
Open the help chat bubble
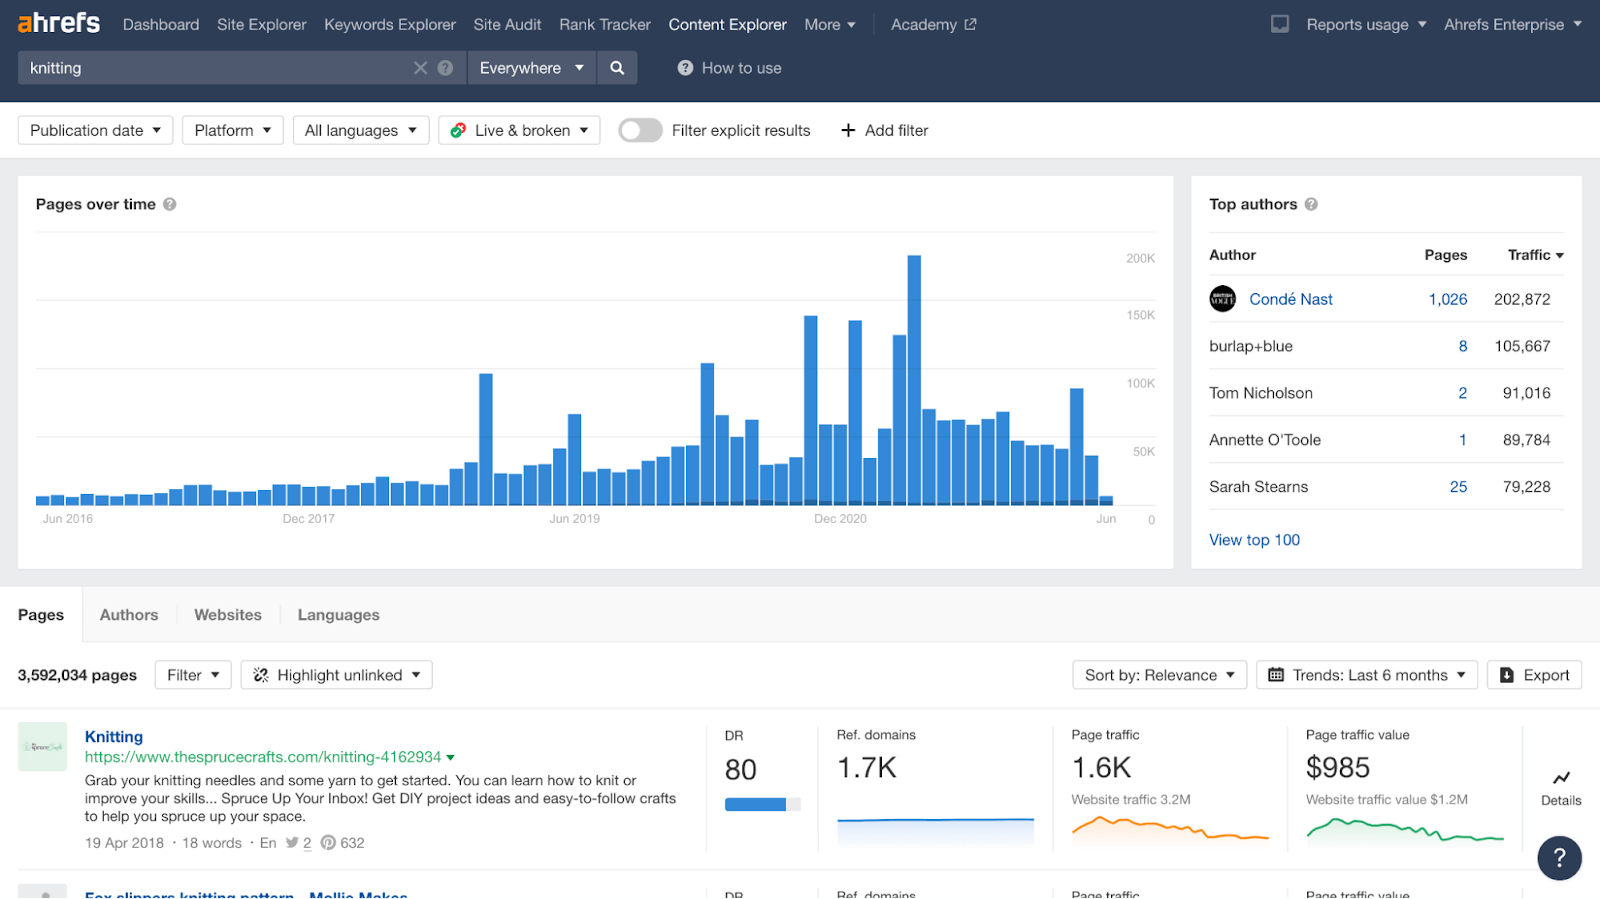click(1559, 858)
